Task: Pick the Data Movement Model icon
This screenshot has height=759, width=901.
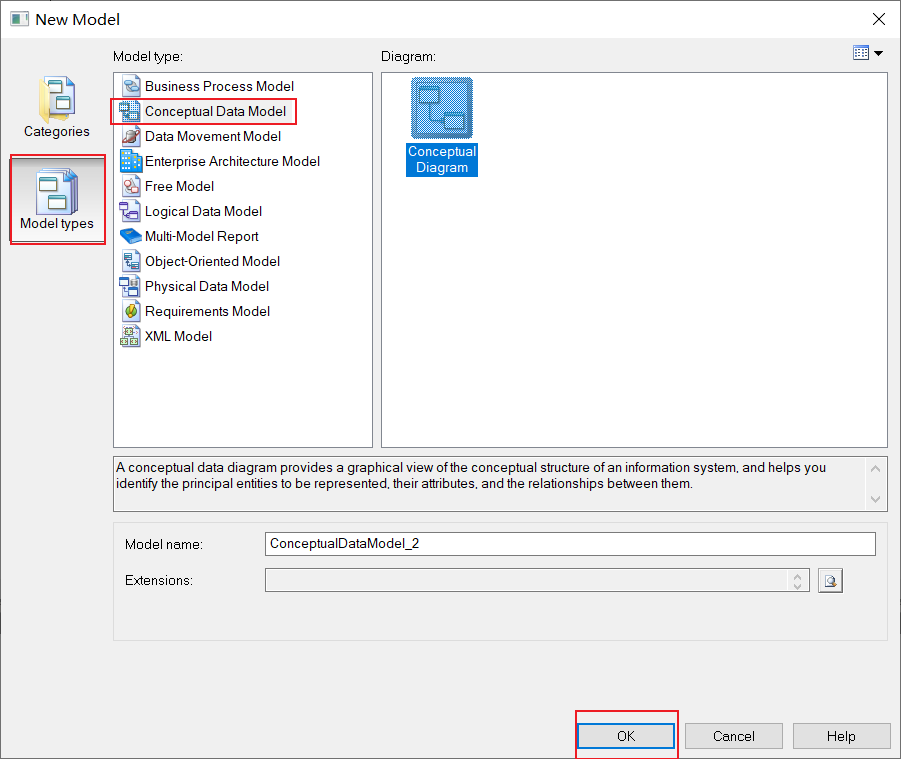Action: coord(131,136)
